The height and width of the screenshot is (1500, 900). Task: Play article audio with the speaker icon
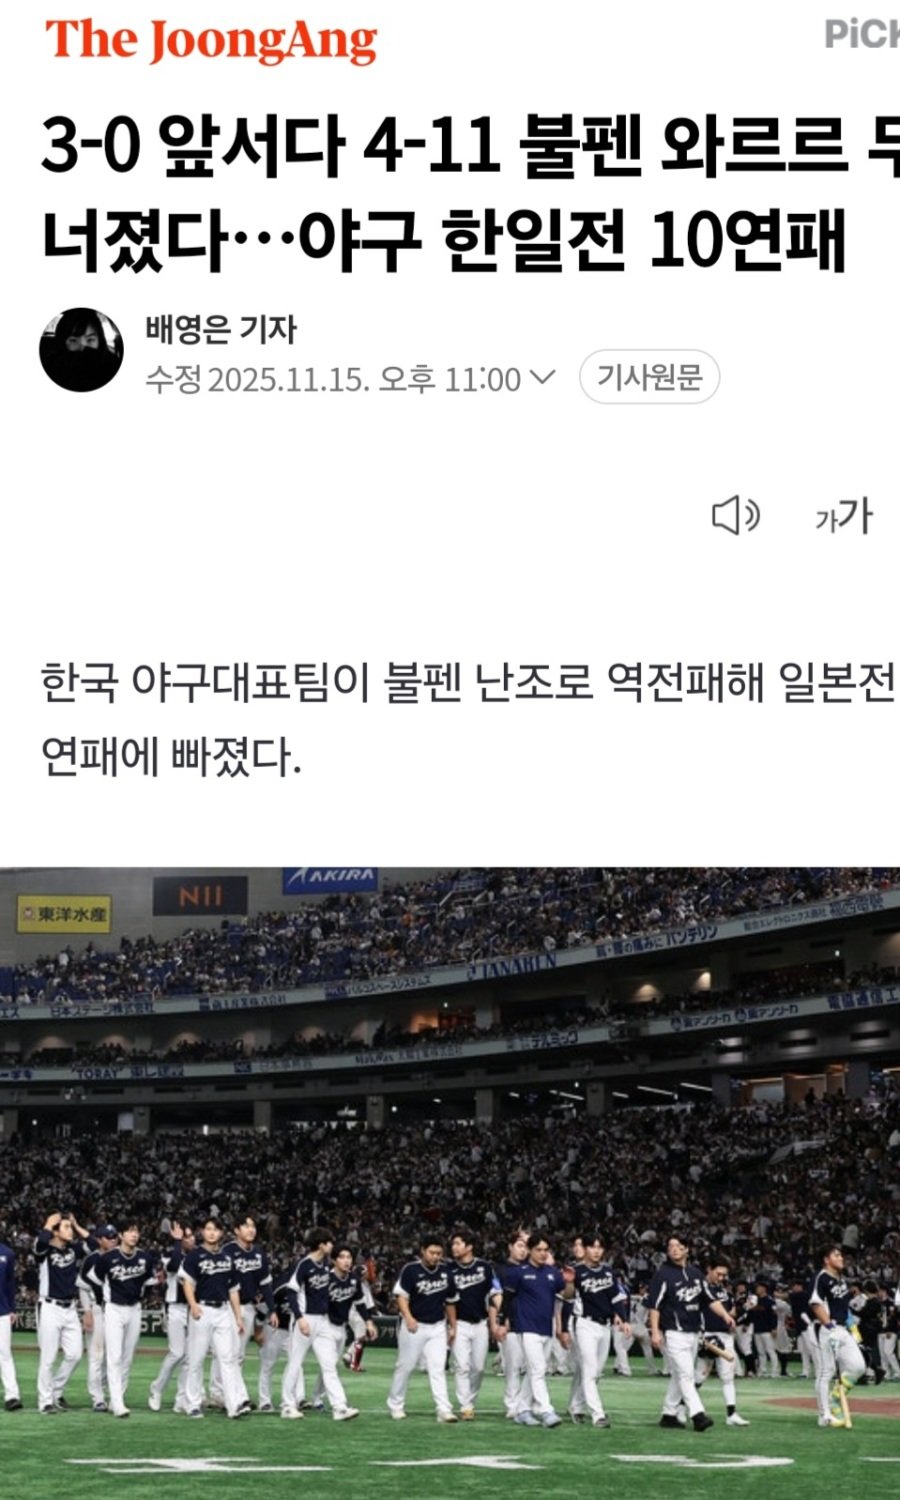[x=736, y=516]
